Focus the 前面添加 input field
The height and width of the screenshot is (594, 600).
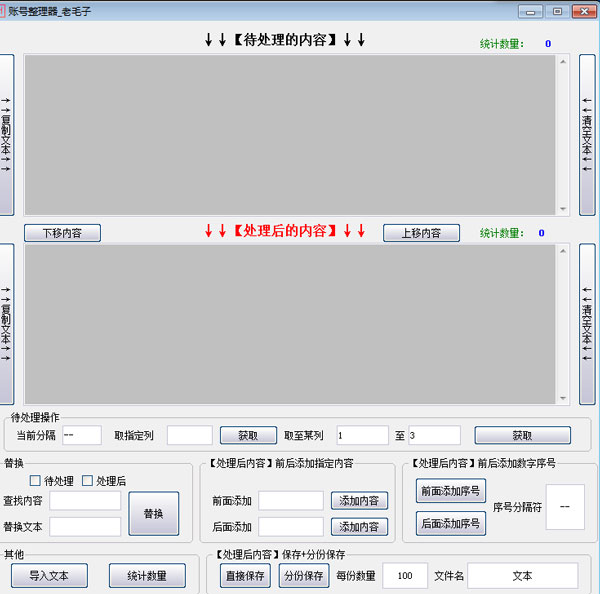click(x=291, y=501)
